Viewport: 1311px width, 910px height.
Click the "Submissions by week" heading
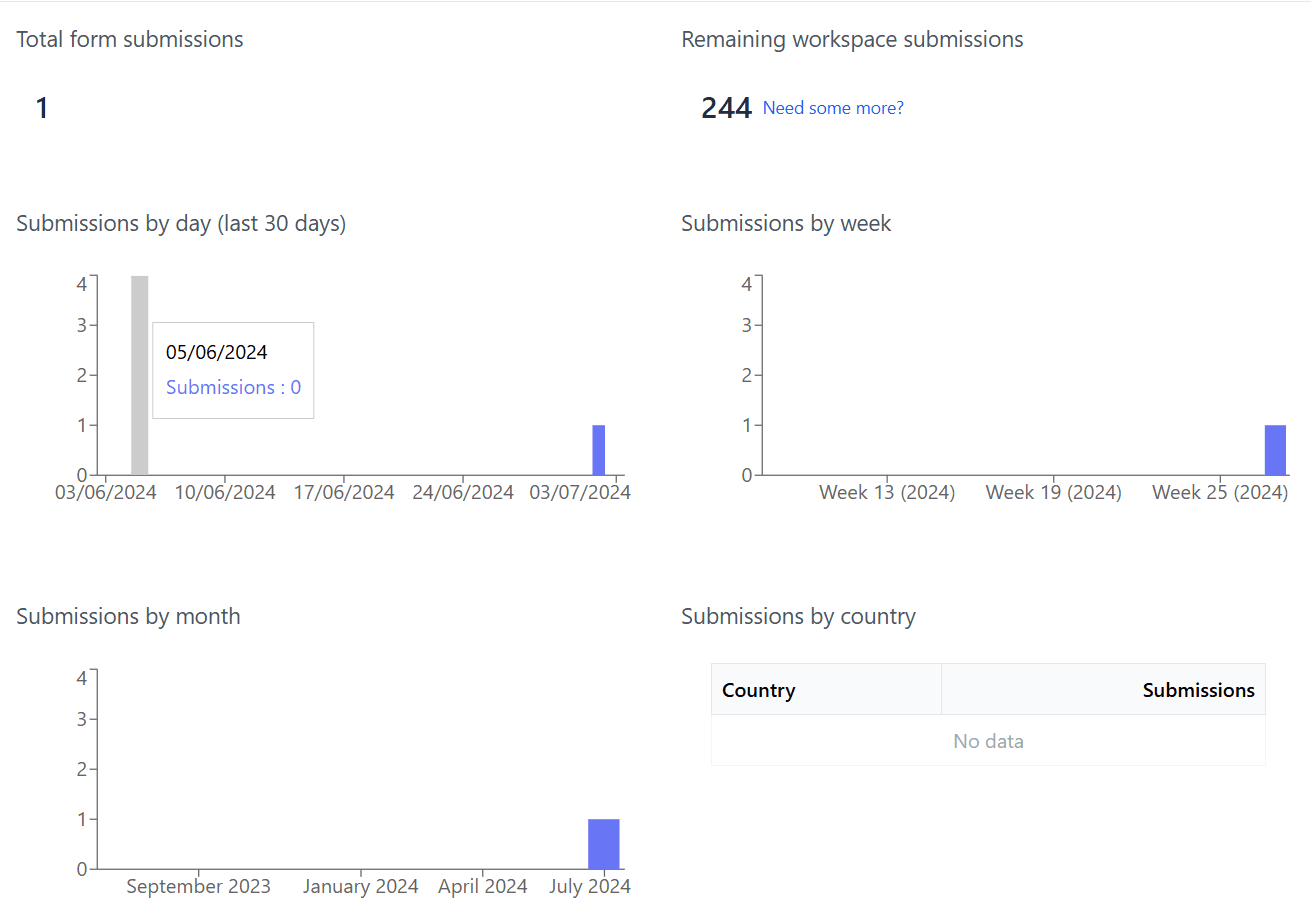point(786,224)
